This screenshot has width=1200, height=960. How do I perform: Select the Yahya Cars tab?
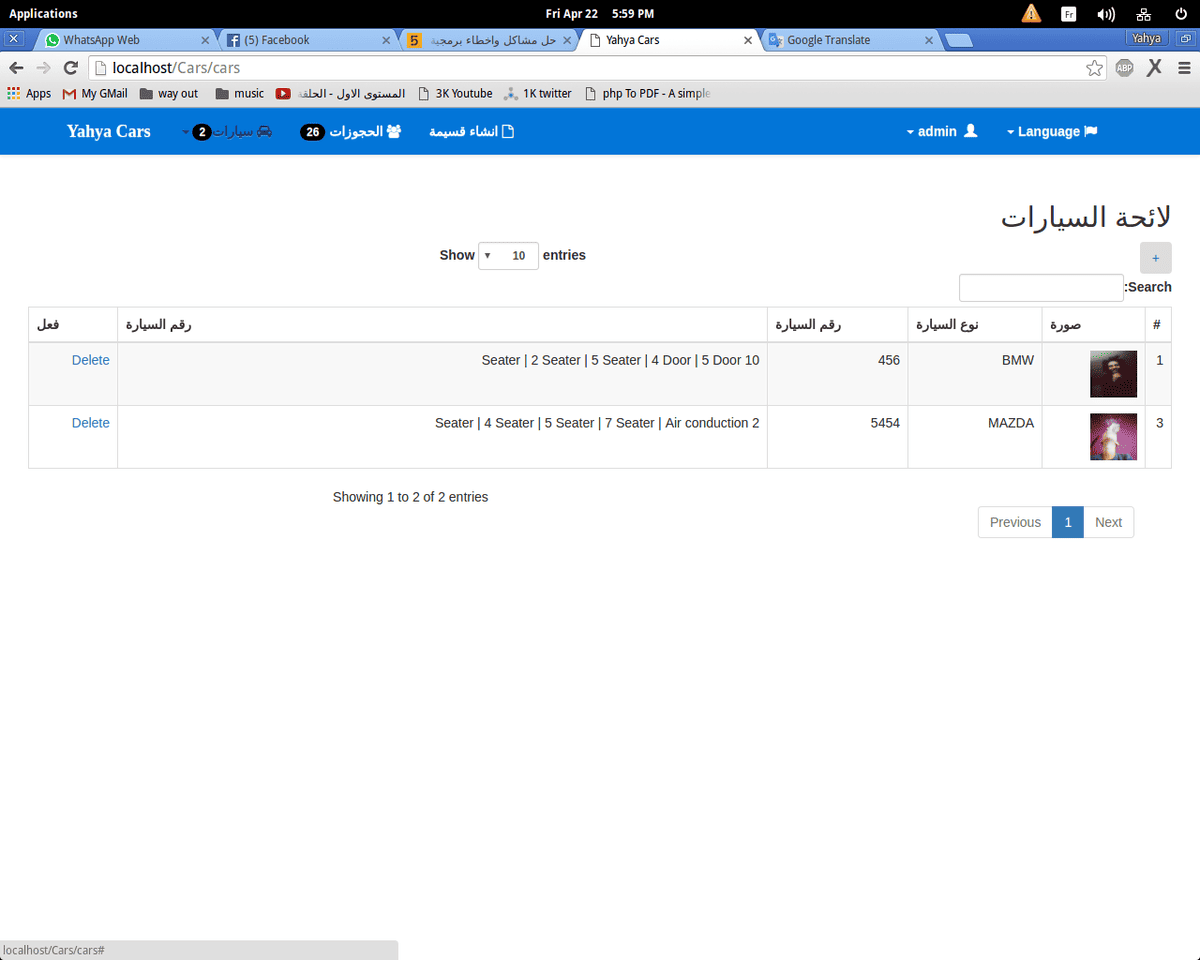tap(670, 40)
